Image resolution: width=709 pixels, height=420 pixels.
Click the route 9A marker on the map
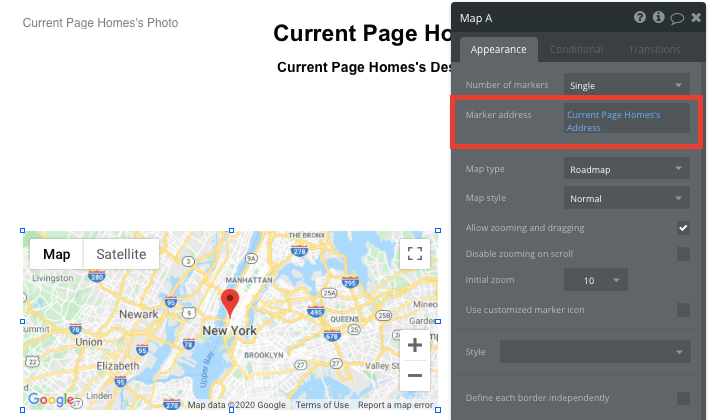(251, 258)
